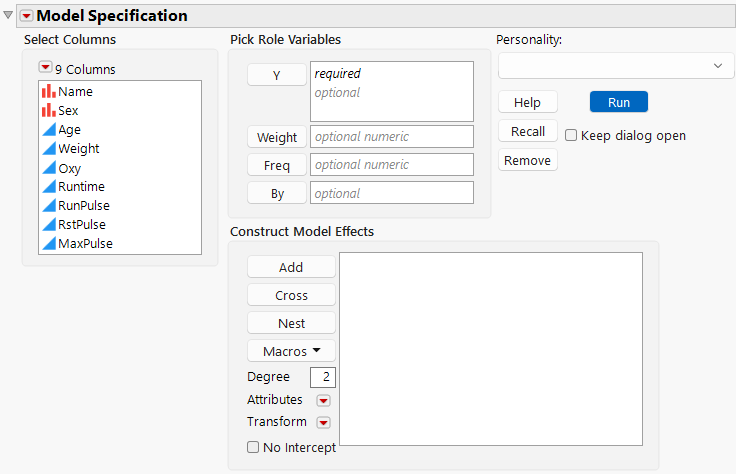Viewport: 736px width, 474px height.
Task: Click the continuous icon beside Age column
Action: (49, 130)
